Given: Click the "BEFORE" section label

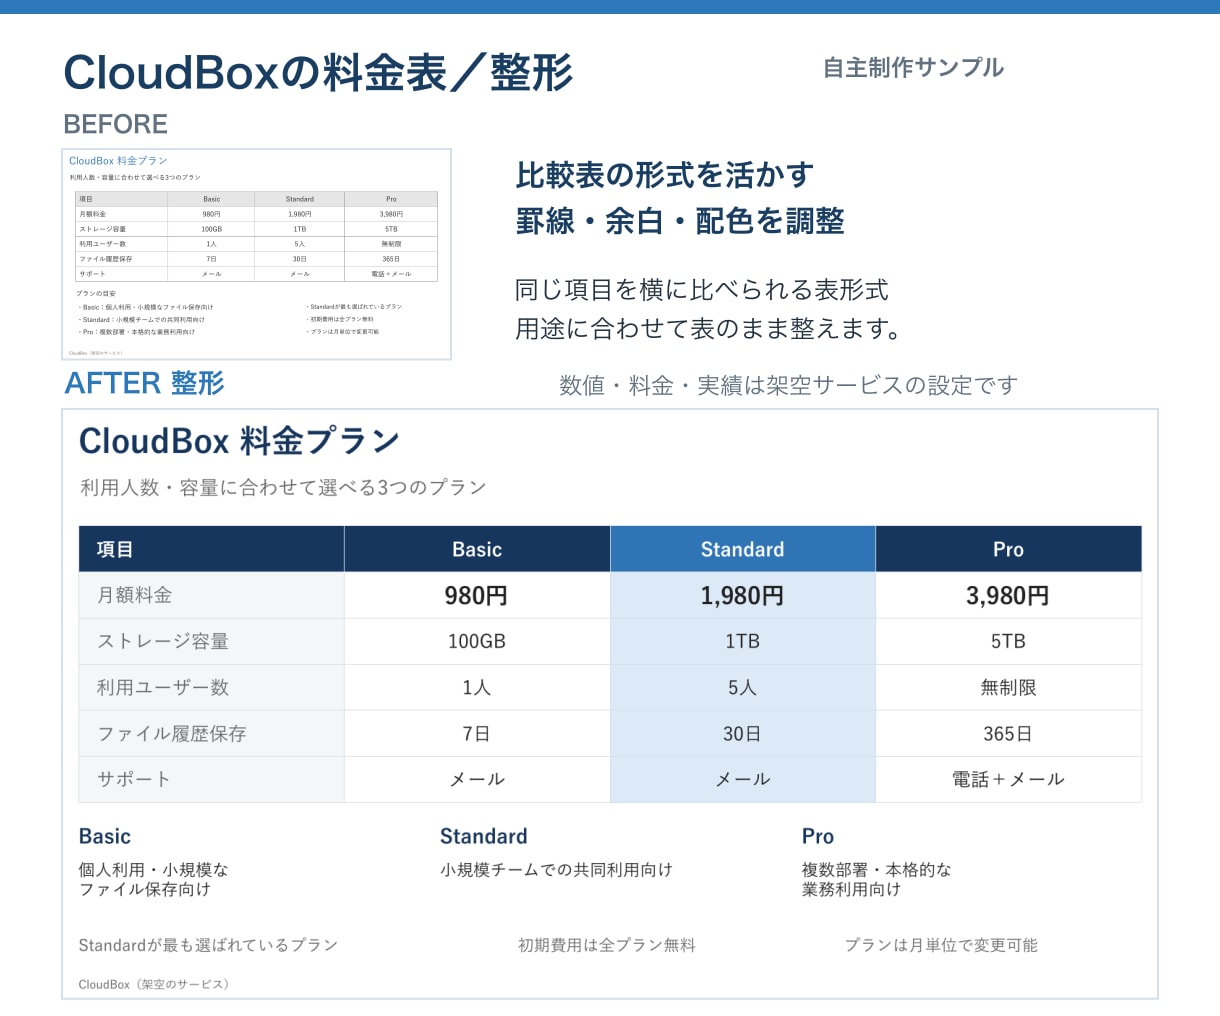Looking at the screenshot, I should pyautogui.click(x=115, y=124).
